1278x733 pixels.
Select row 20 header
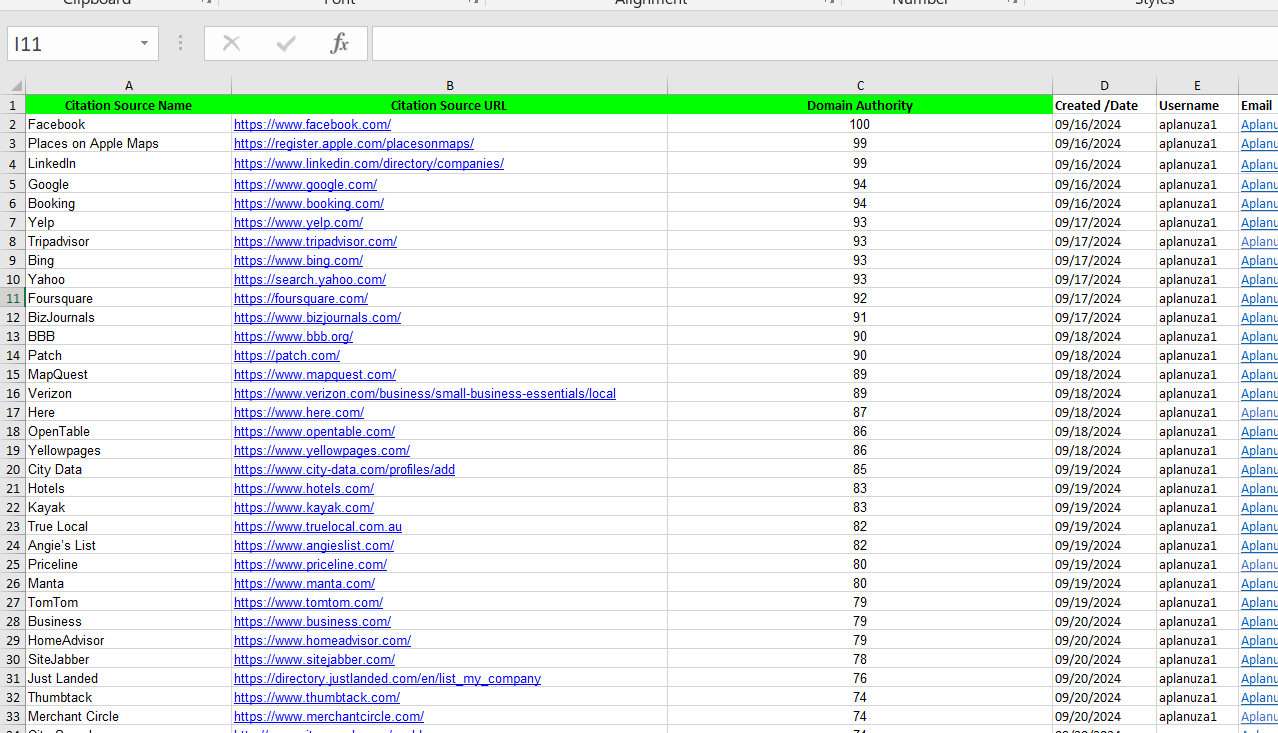tap(13, 469)
